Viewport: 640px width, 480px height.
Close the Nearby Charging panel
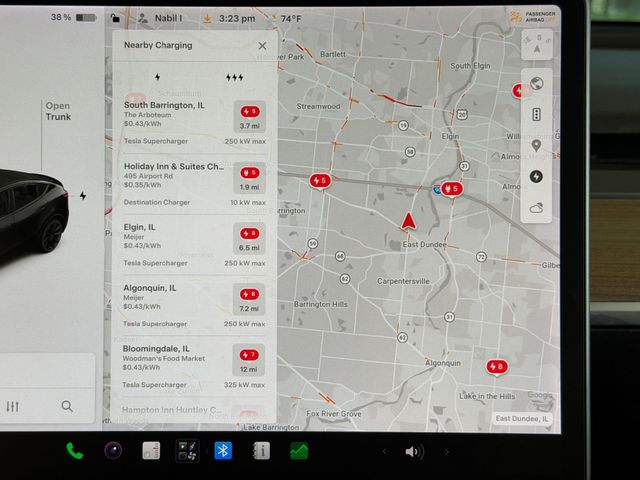[262, 46]
